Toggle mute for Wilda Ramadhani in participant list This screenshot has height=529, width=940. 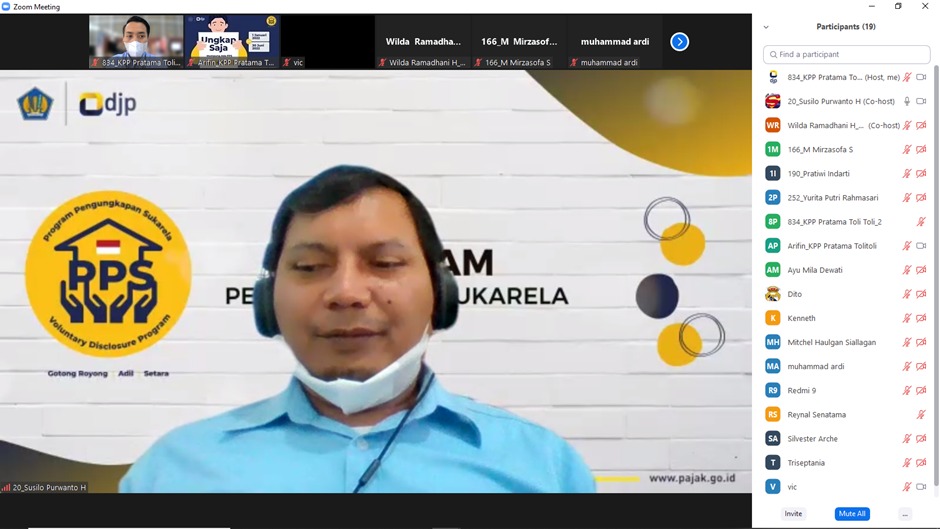point(907,125)
